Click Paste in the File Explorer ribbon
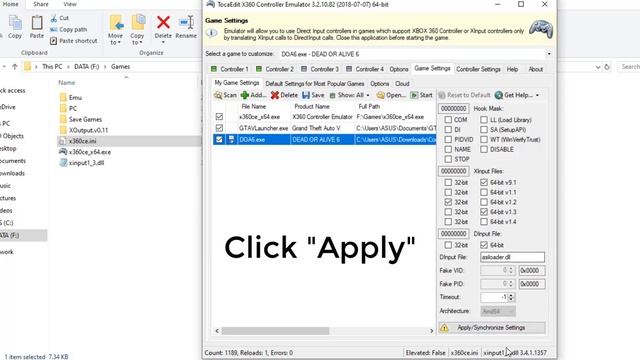 (x=37, y=27)
